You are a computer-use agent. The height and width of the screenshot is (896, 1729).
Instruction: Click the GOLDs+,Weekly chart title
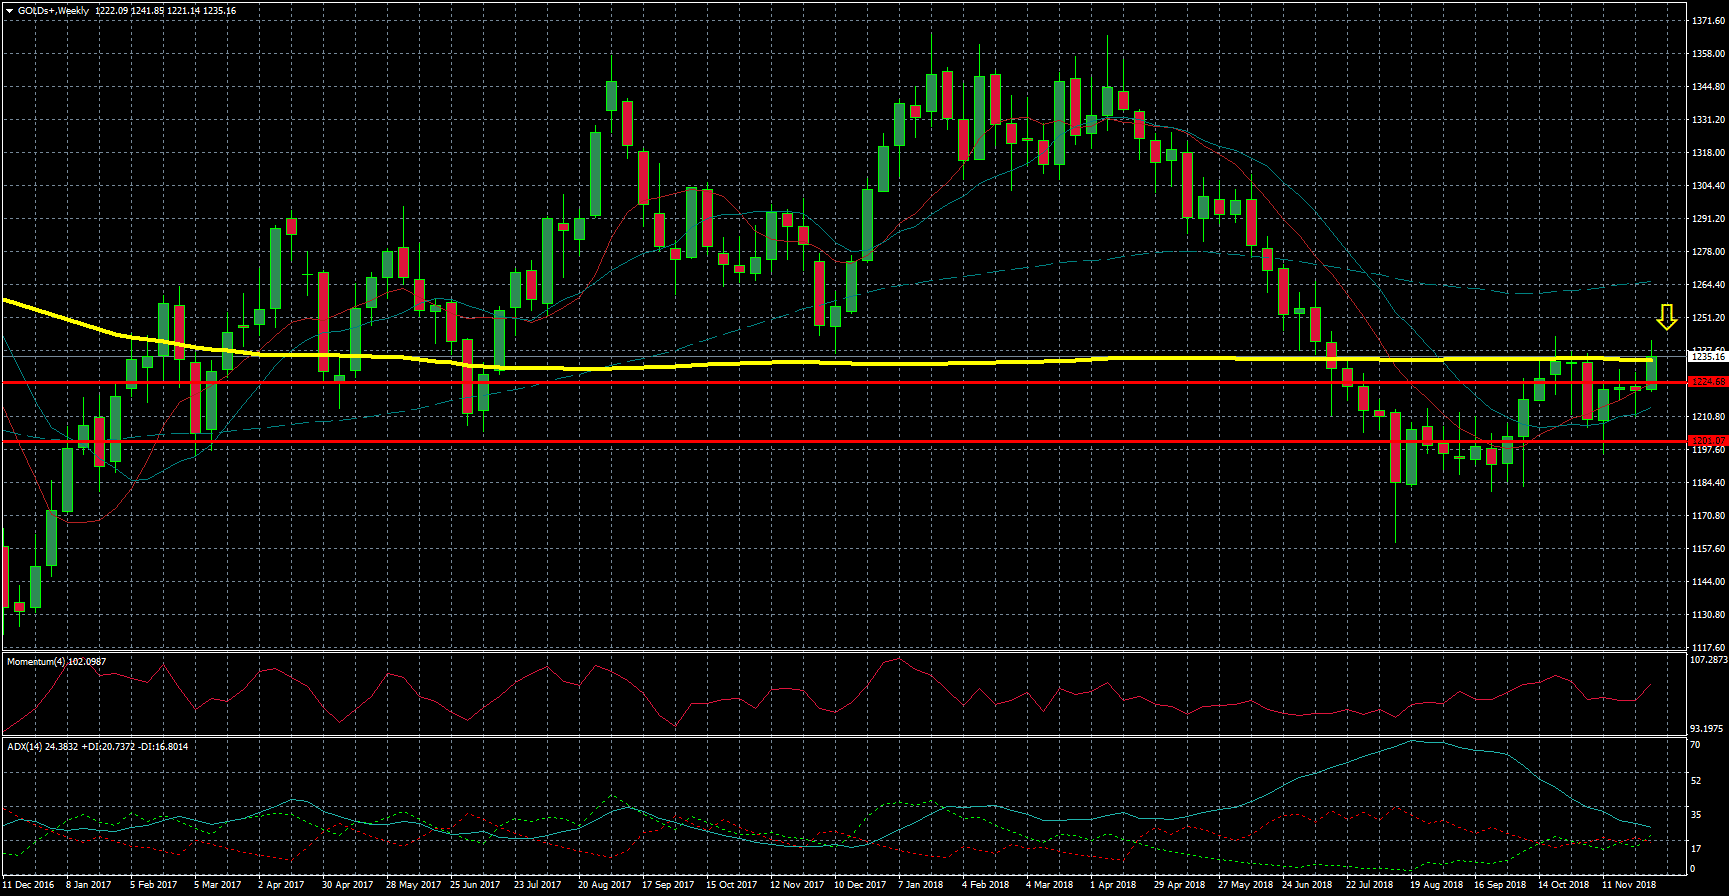[54, 11]
